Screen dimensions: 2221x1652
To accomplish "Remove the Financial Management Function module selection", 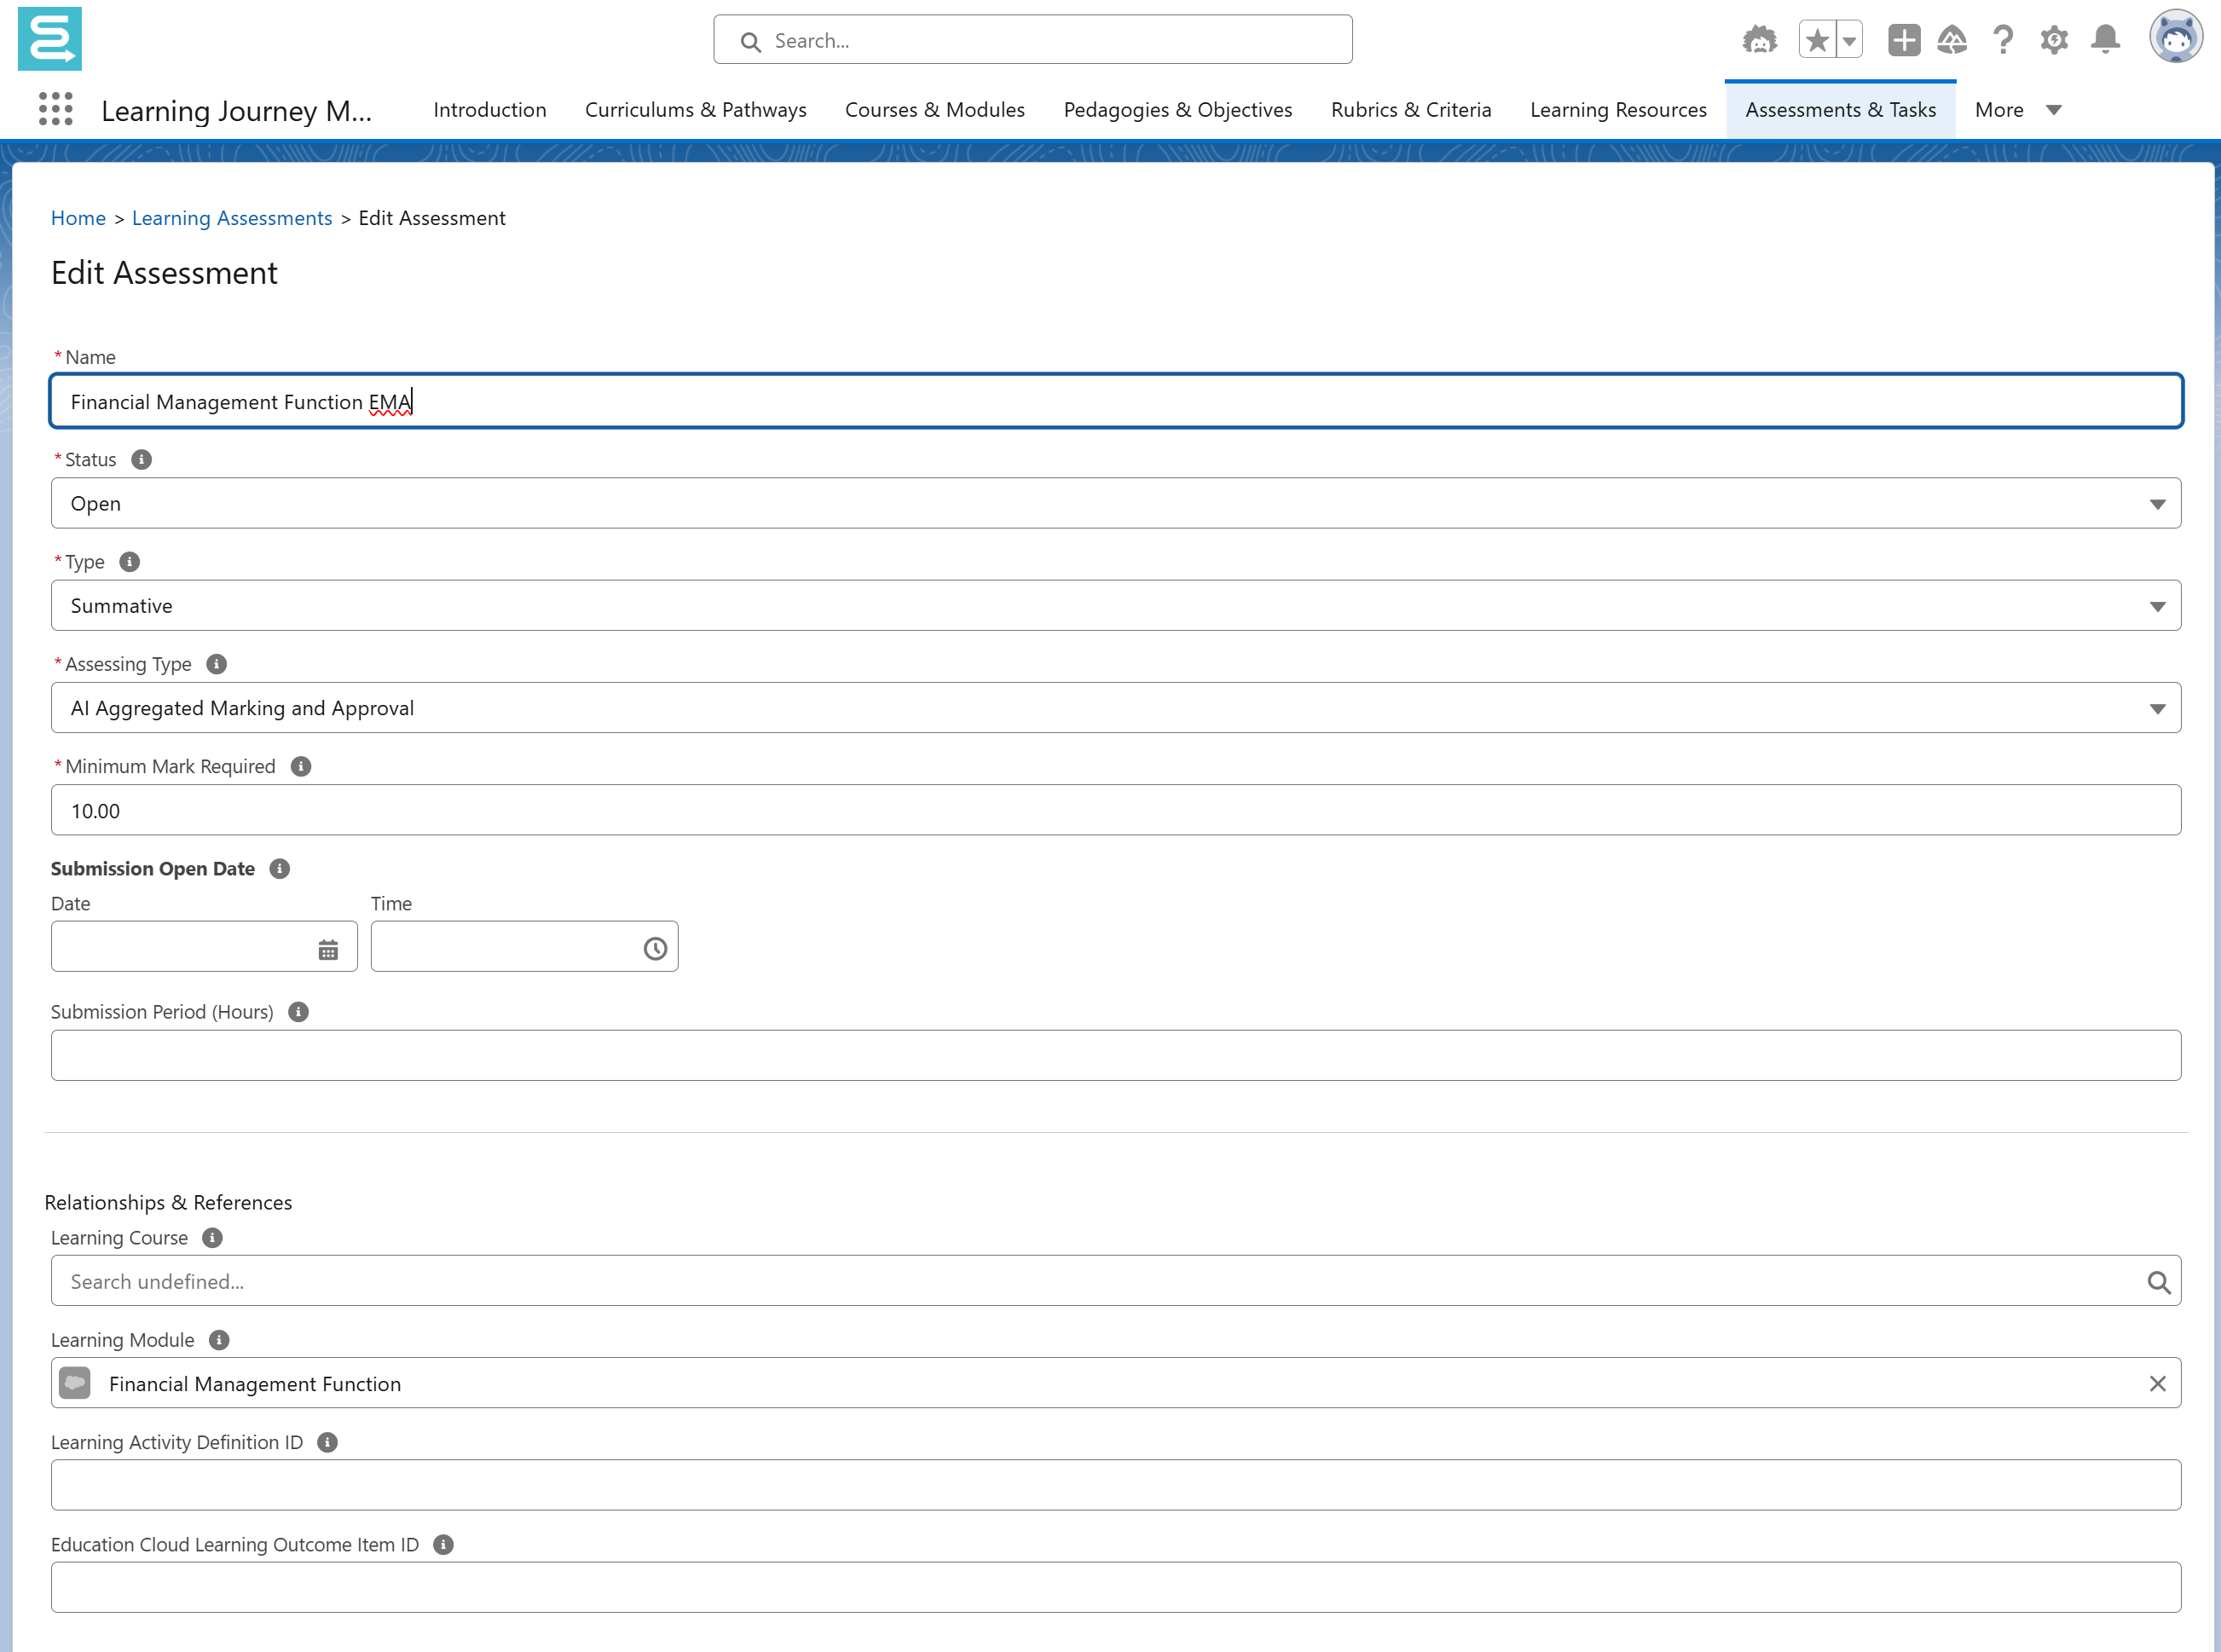I will (2157, 1384).
